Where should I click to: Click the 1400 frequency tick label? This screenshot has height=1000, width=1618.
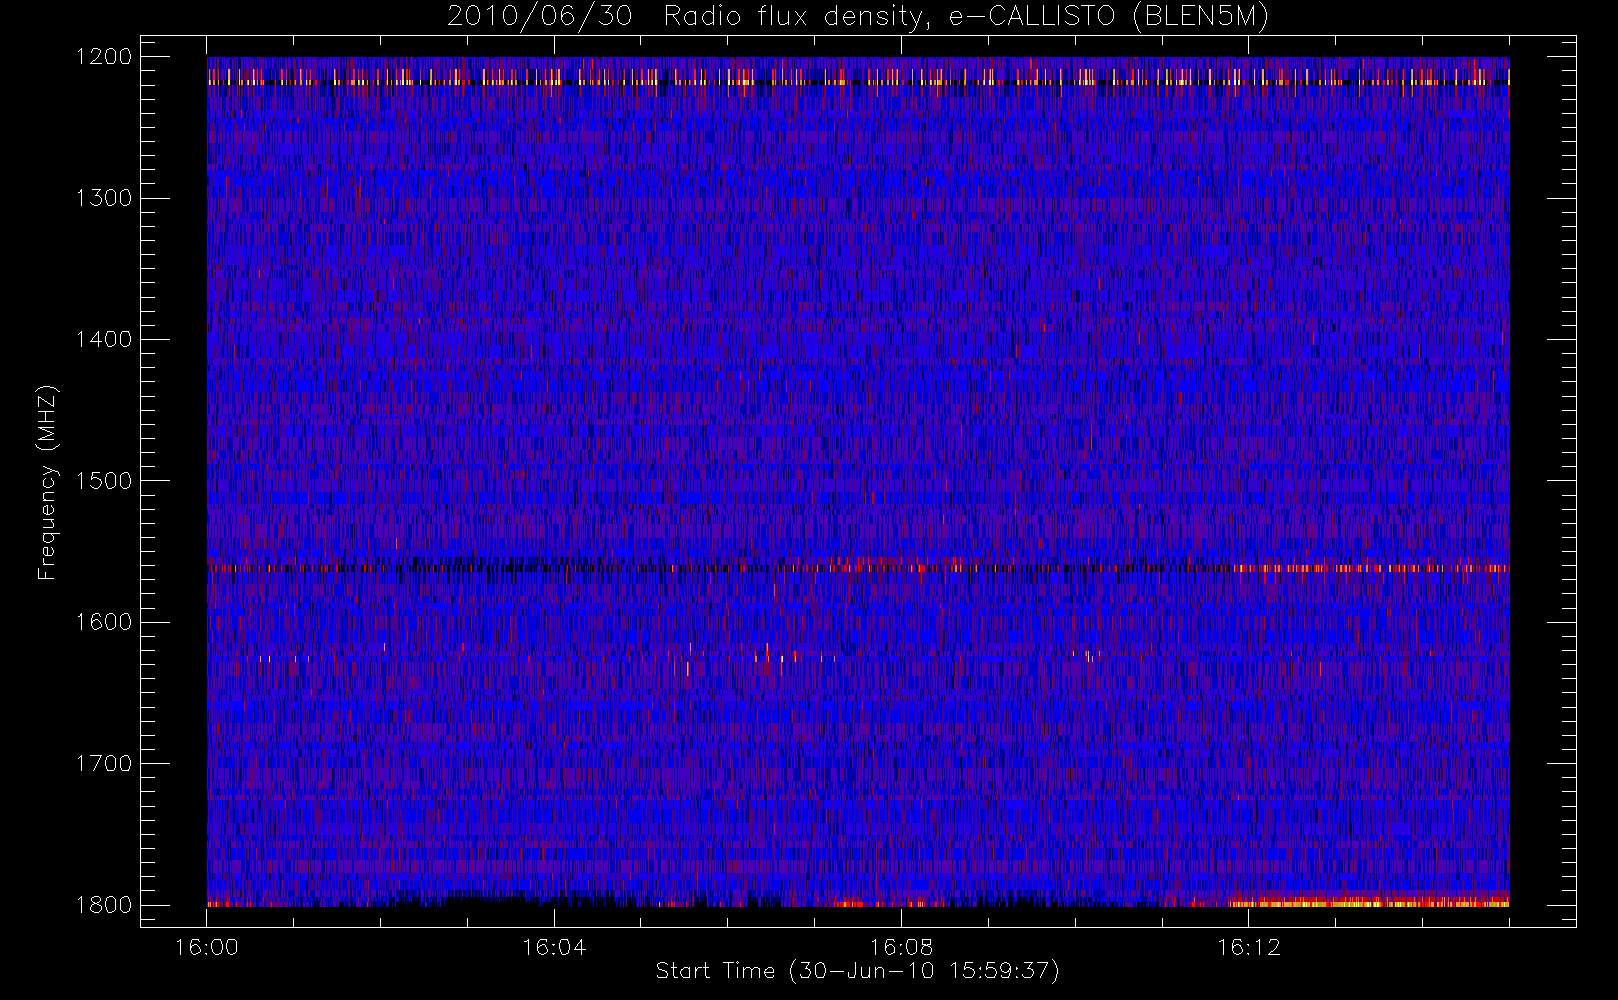coord(104,339)
